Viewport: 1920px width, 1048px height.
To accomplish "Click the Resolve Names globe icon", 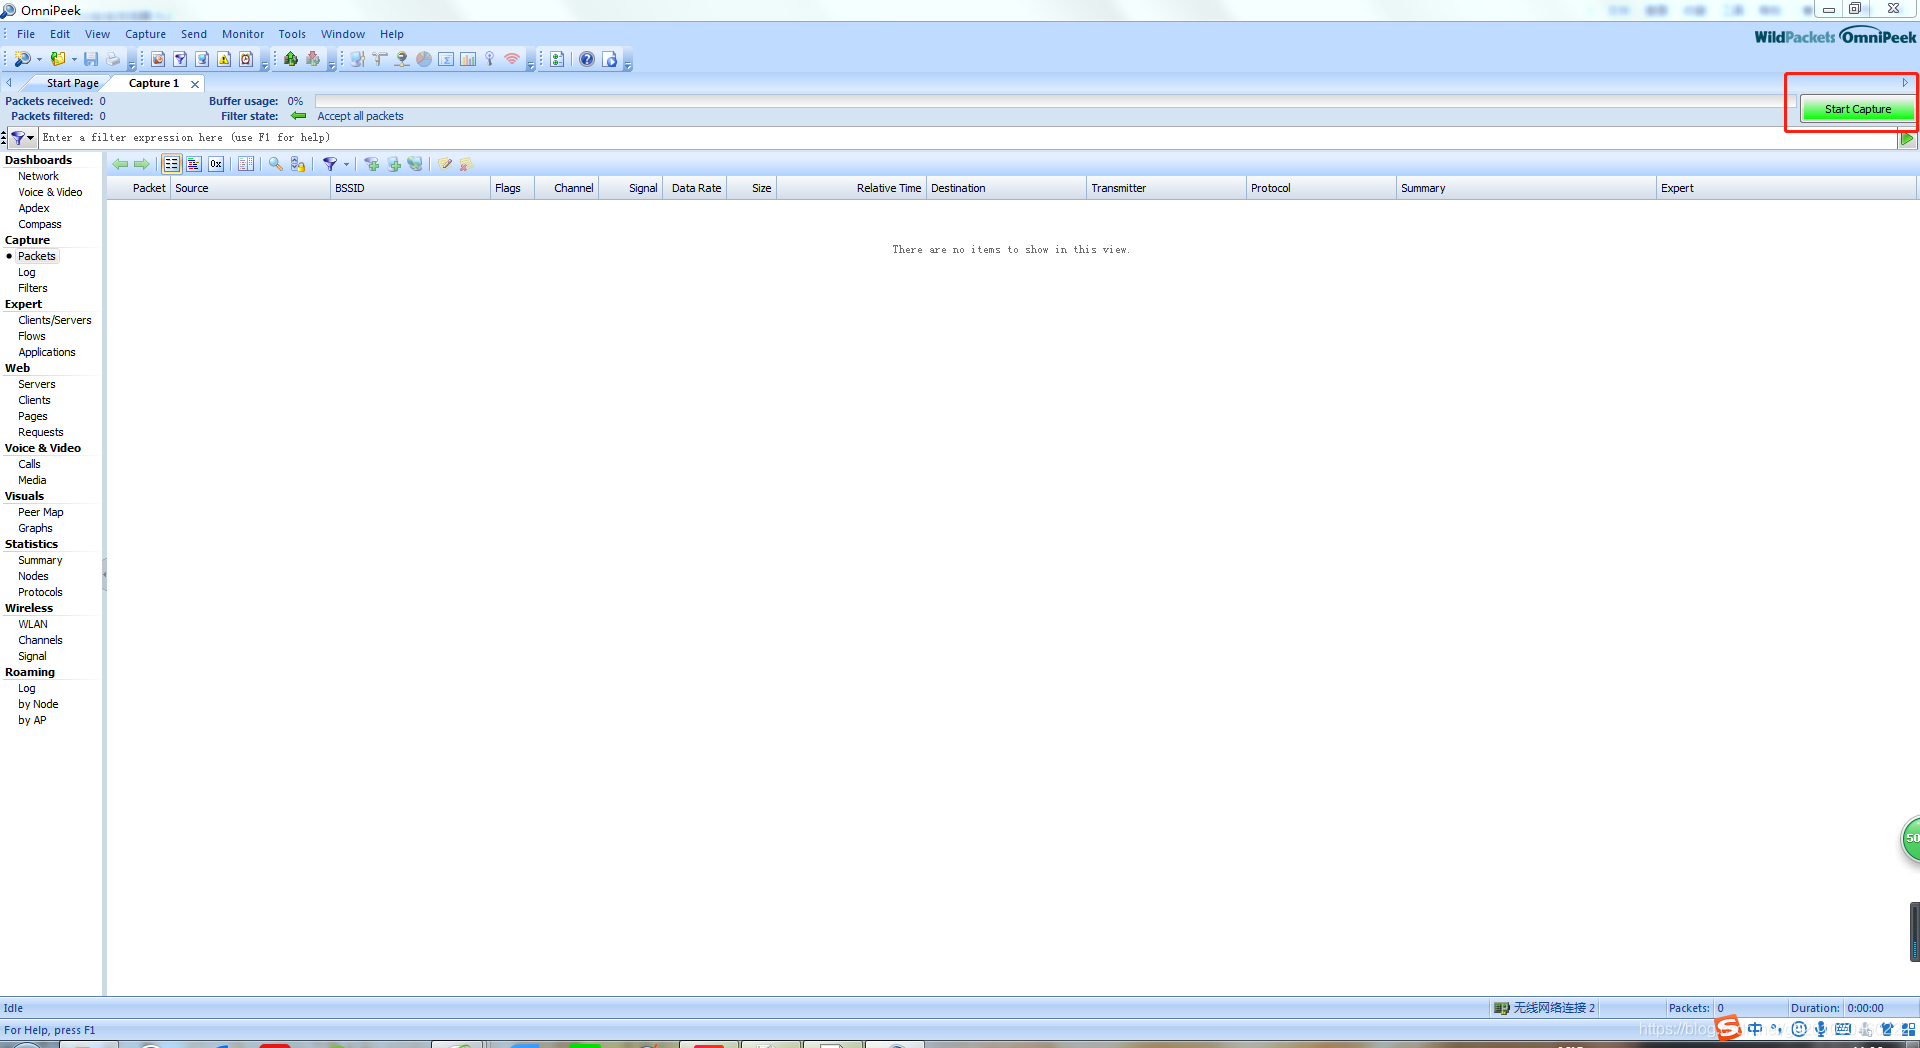I will [415, 164].
